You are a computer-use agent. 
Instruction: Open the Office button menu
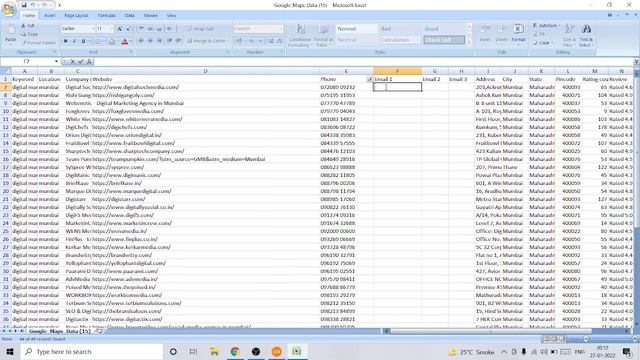(8, 8)
